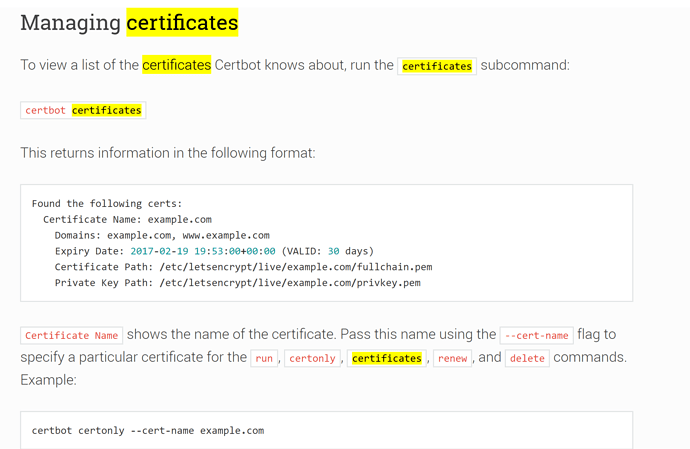Click the 'certbot certificates' command snippet
Screen dimensions: 690x449
(x=83, y=110)
